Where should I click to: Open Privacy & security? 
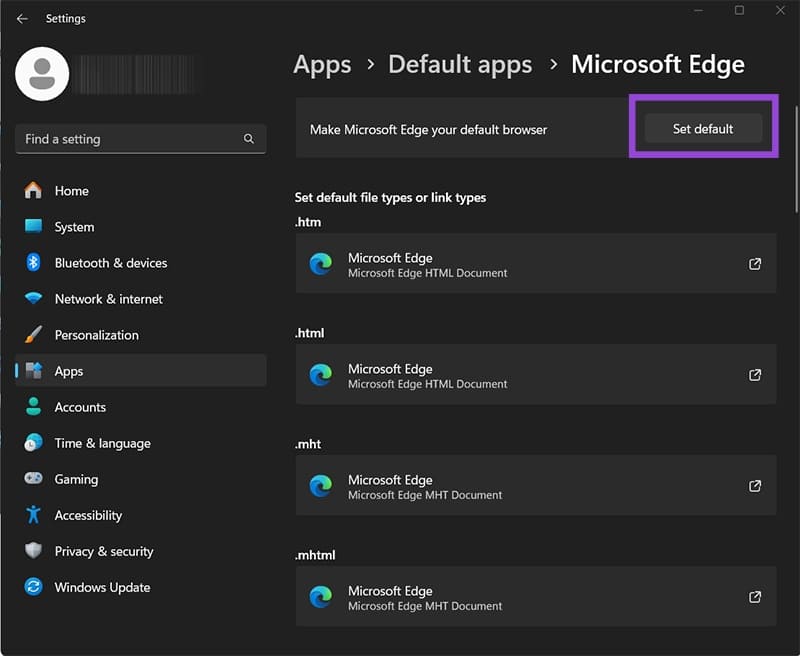[x=141, y=551]
